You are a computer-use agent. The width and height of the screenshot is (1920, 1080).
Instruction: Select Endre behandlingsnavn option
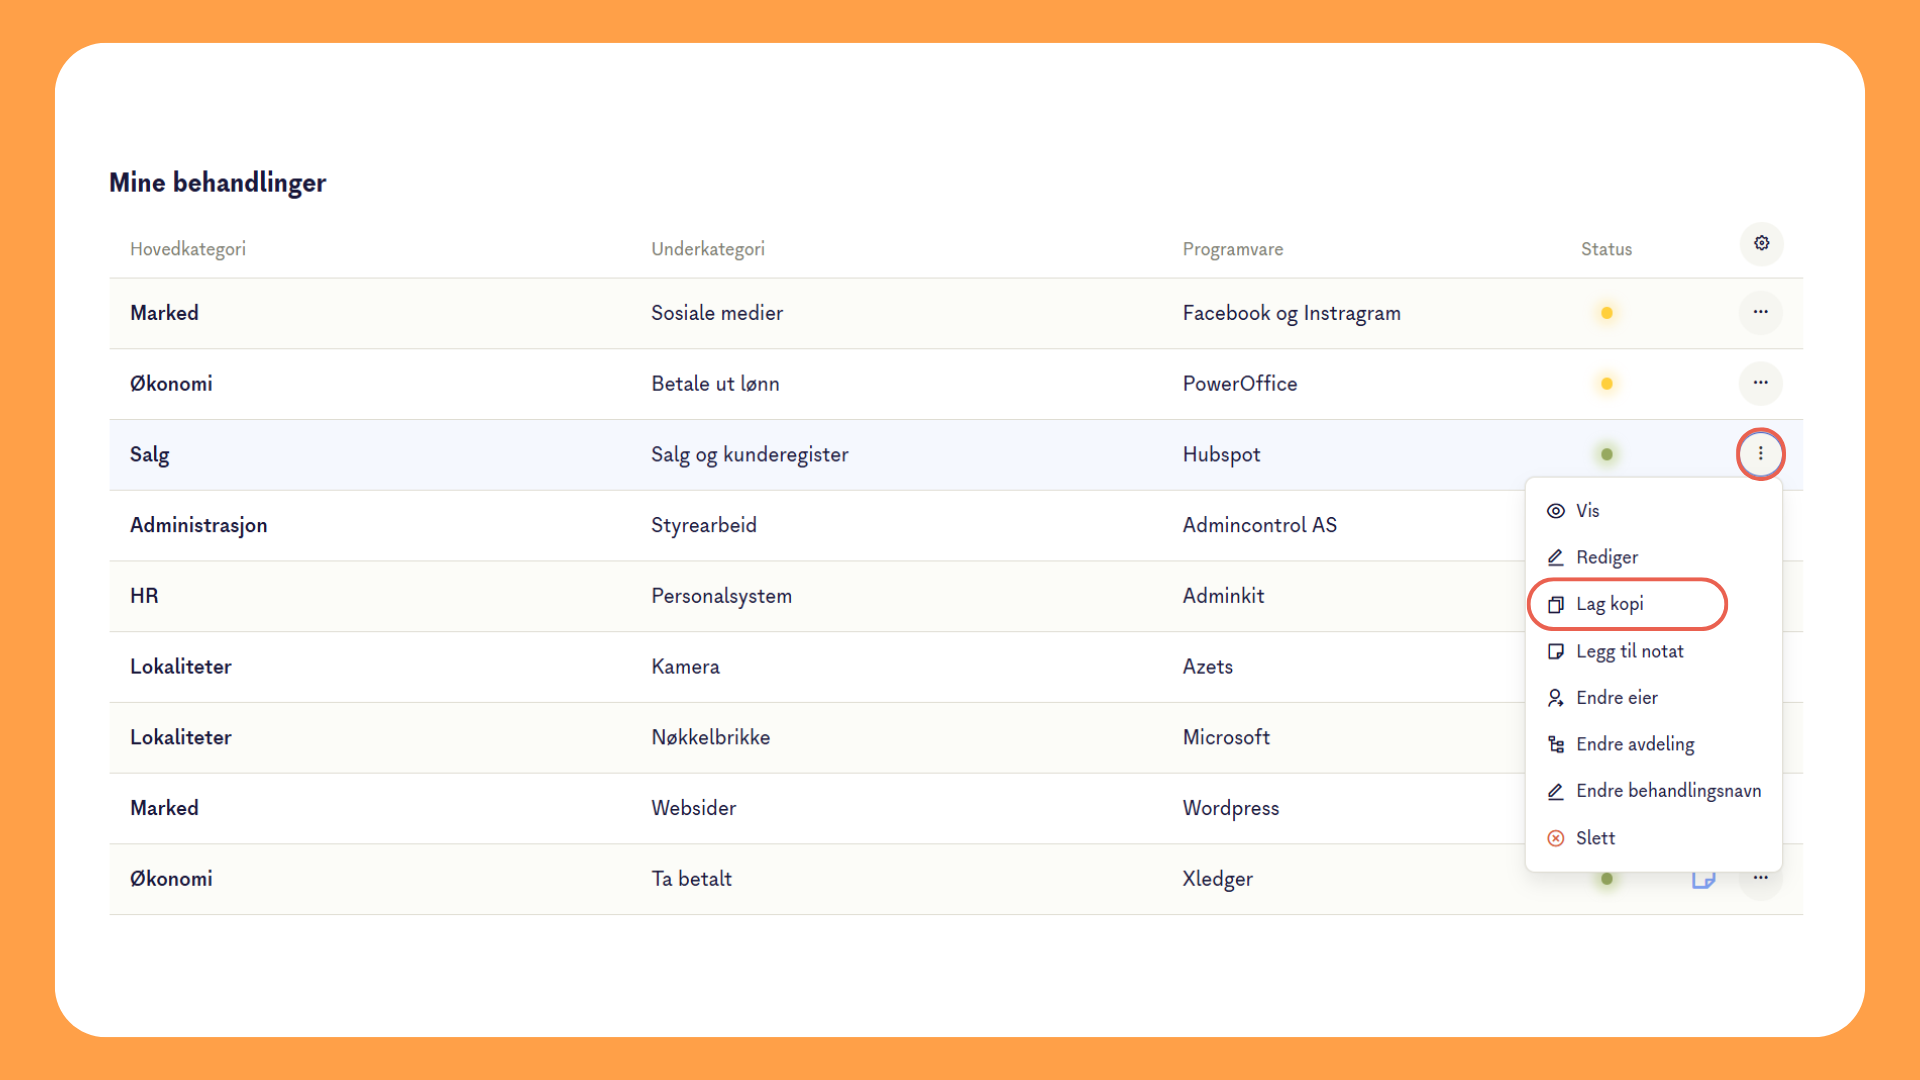[1667, 791]
